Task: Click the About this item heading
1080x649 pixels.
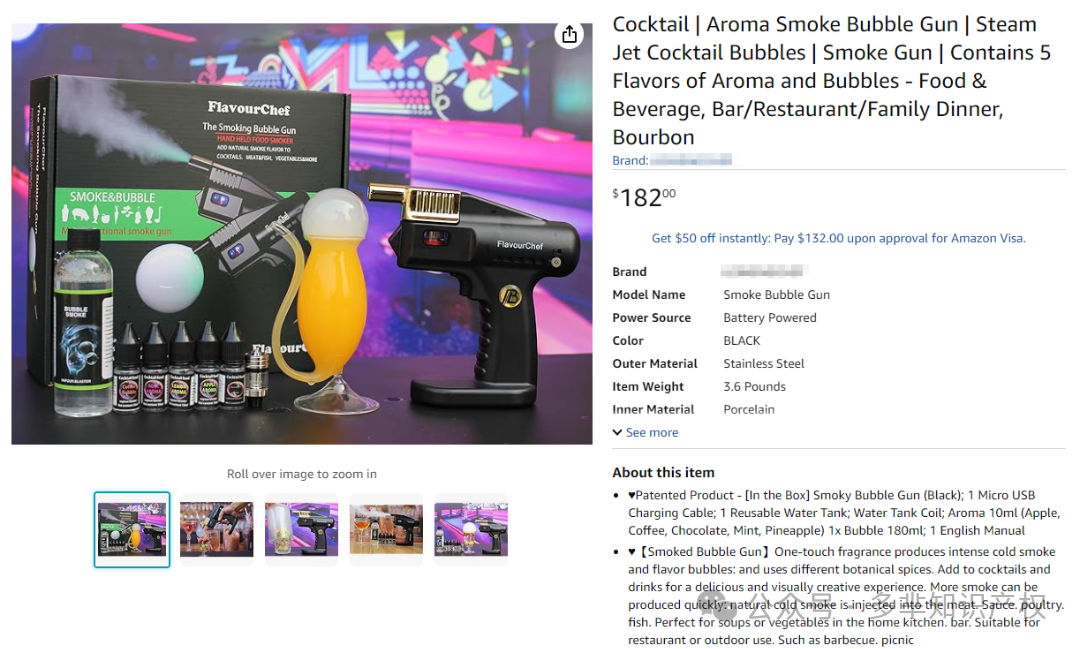Action: [x=663, y=473]
